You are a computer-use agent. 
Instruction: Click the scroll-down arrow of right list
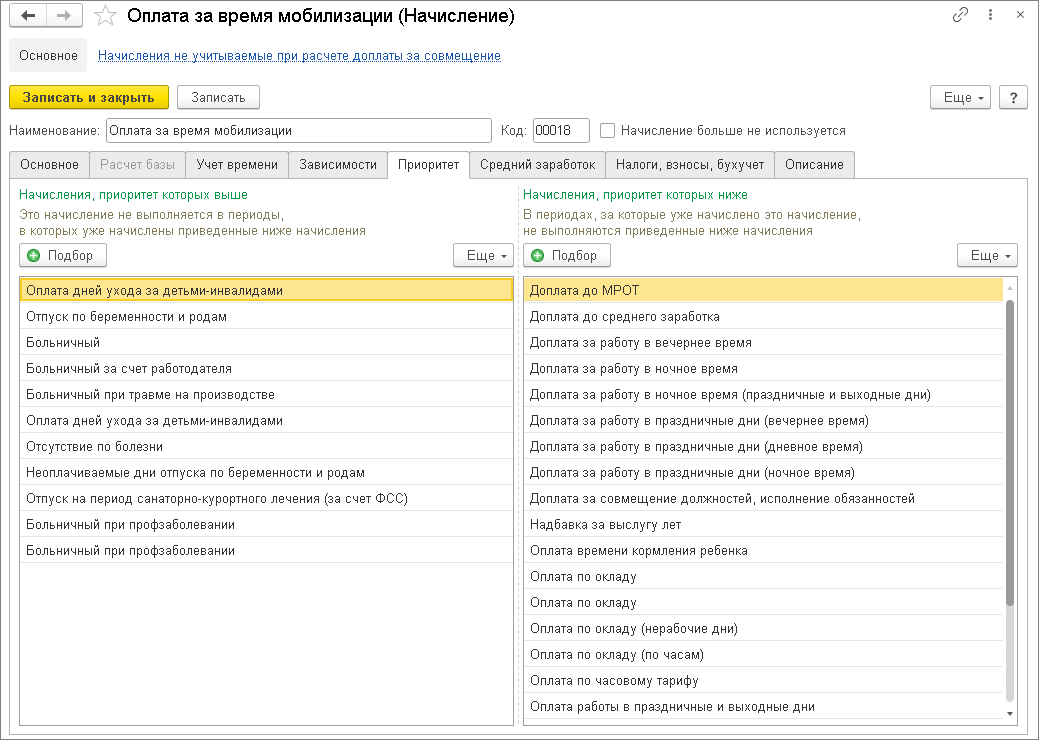pyautogui.click(x=1010, y=714)
